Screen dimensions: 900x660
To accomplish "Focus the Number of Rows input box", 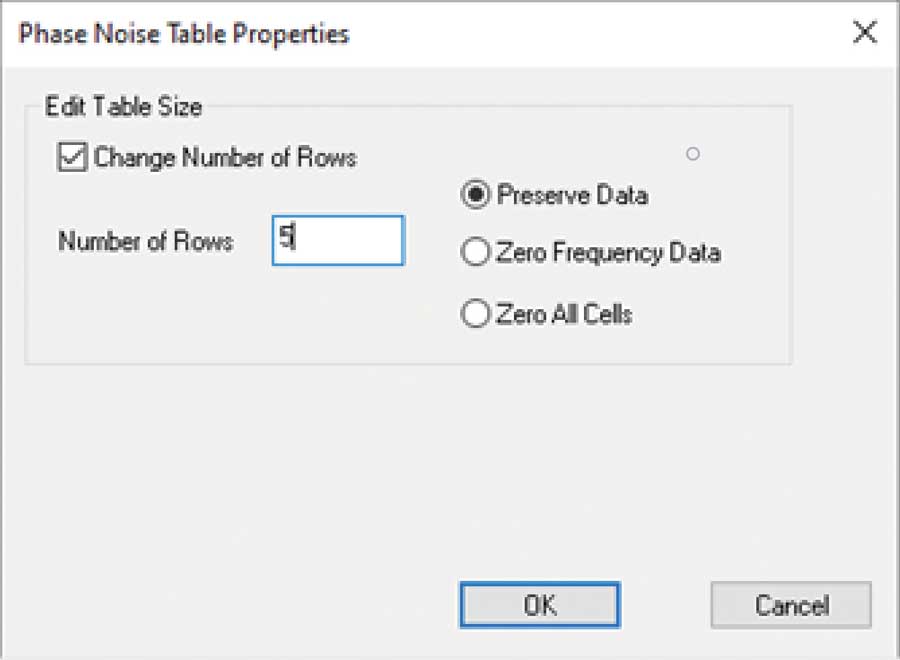I will tap(338, 240).
